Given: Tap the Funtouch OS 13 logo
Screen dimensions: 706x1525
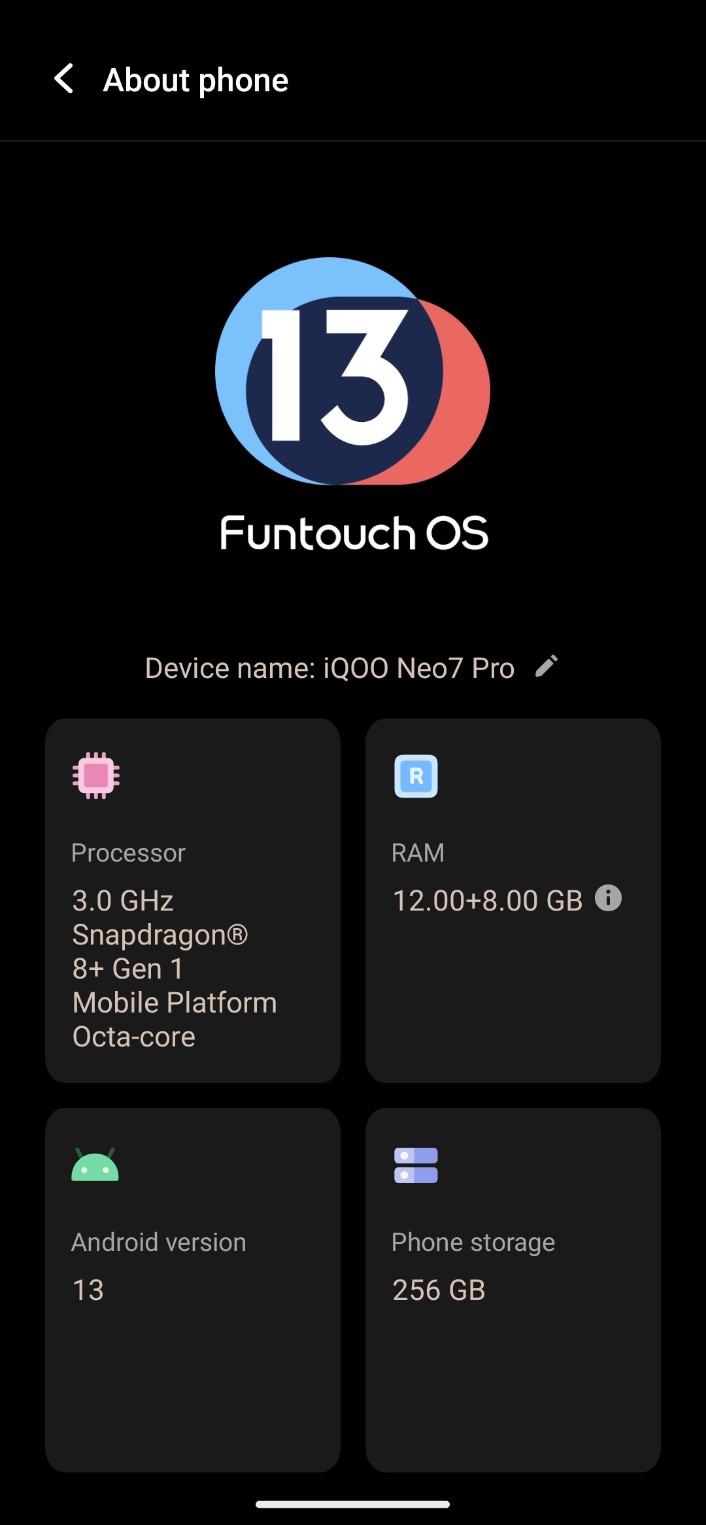Looking at the screenshot, I should point(352,372).
